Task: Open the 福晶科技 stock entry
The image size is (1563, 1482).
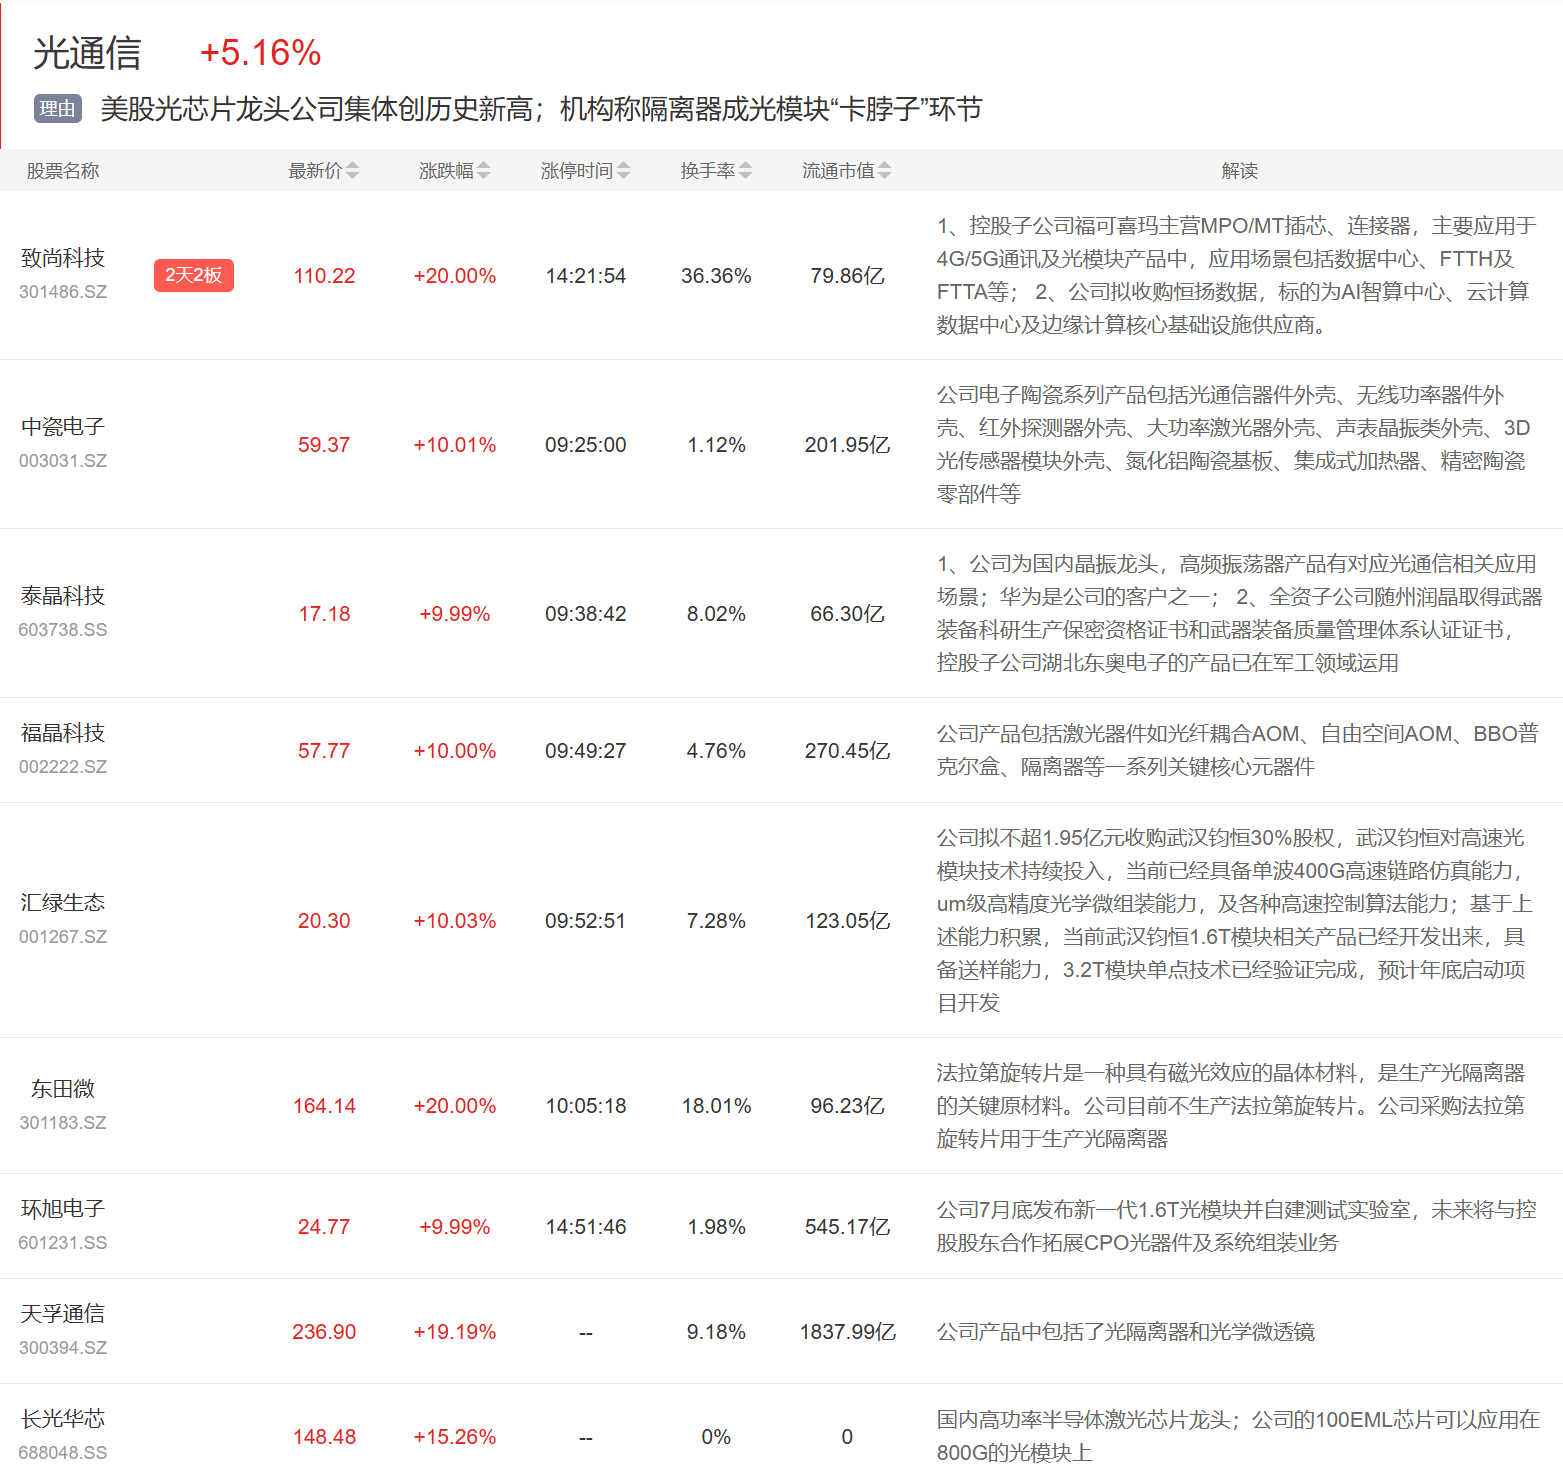Action: click(x=63, y=734)
